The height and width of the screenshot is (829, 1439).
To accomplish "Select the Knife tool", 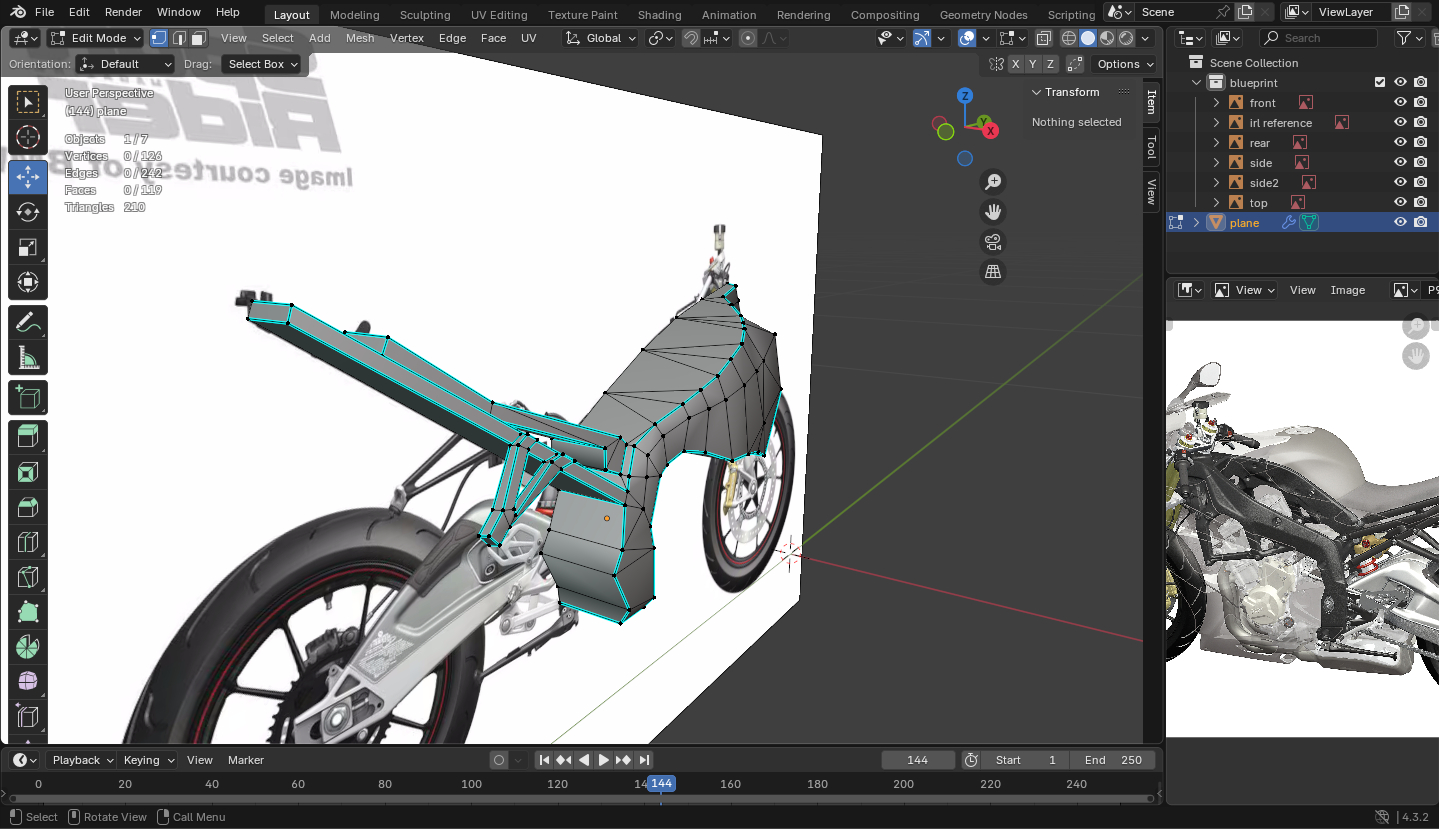I will tap(28, 578).
